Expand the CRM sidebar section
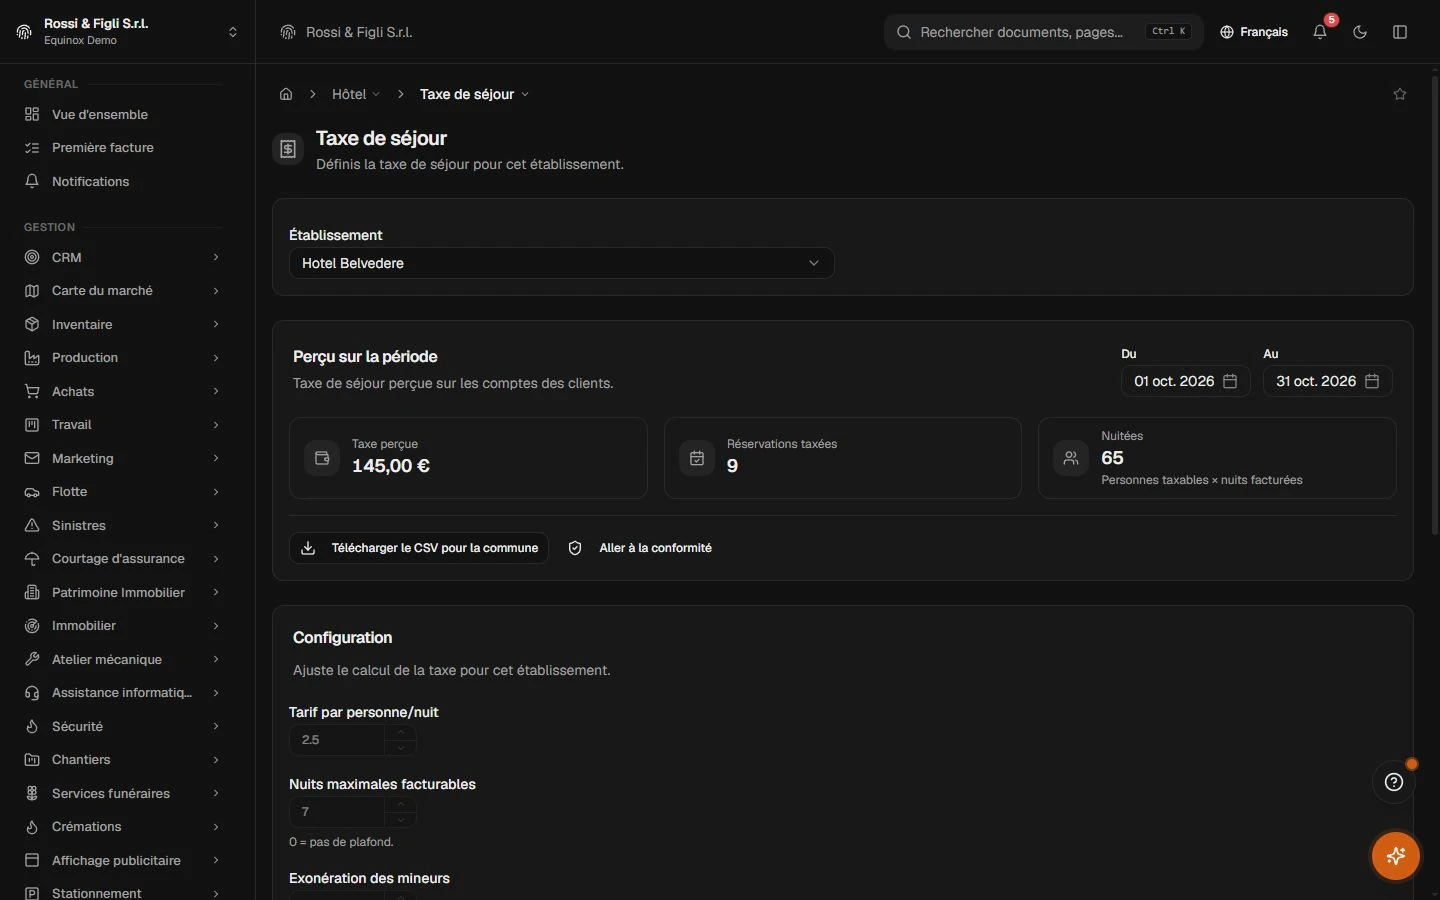The width and height of the screenshot is (1440, 900). [x=122, y=257]
